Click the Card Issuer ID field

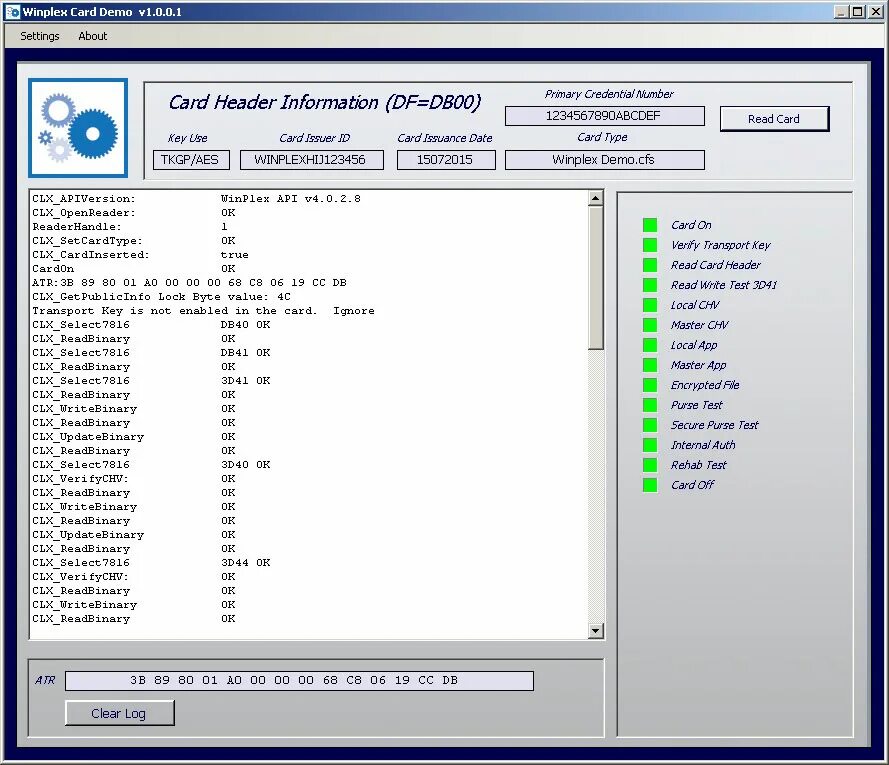[x=312, y=160]
